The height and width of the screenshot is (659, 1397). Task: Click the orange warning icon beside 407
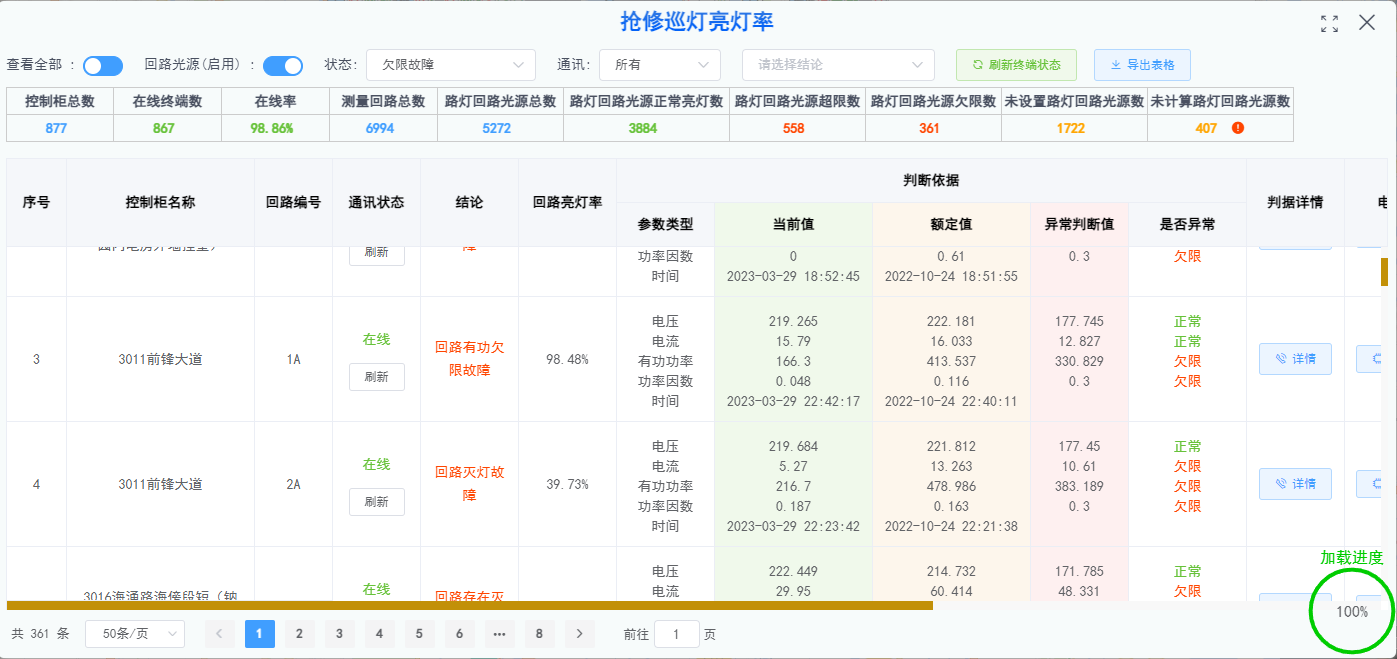pos(1238,128)
